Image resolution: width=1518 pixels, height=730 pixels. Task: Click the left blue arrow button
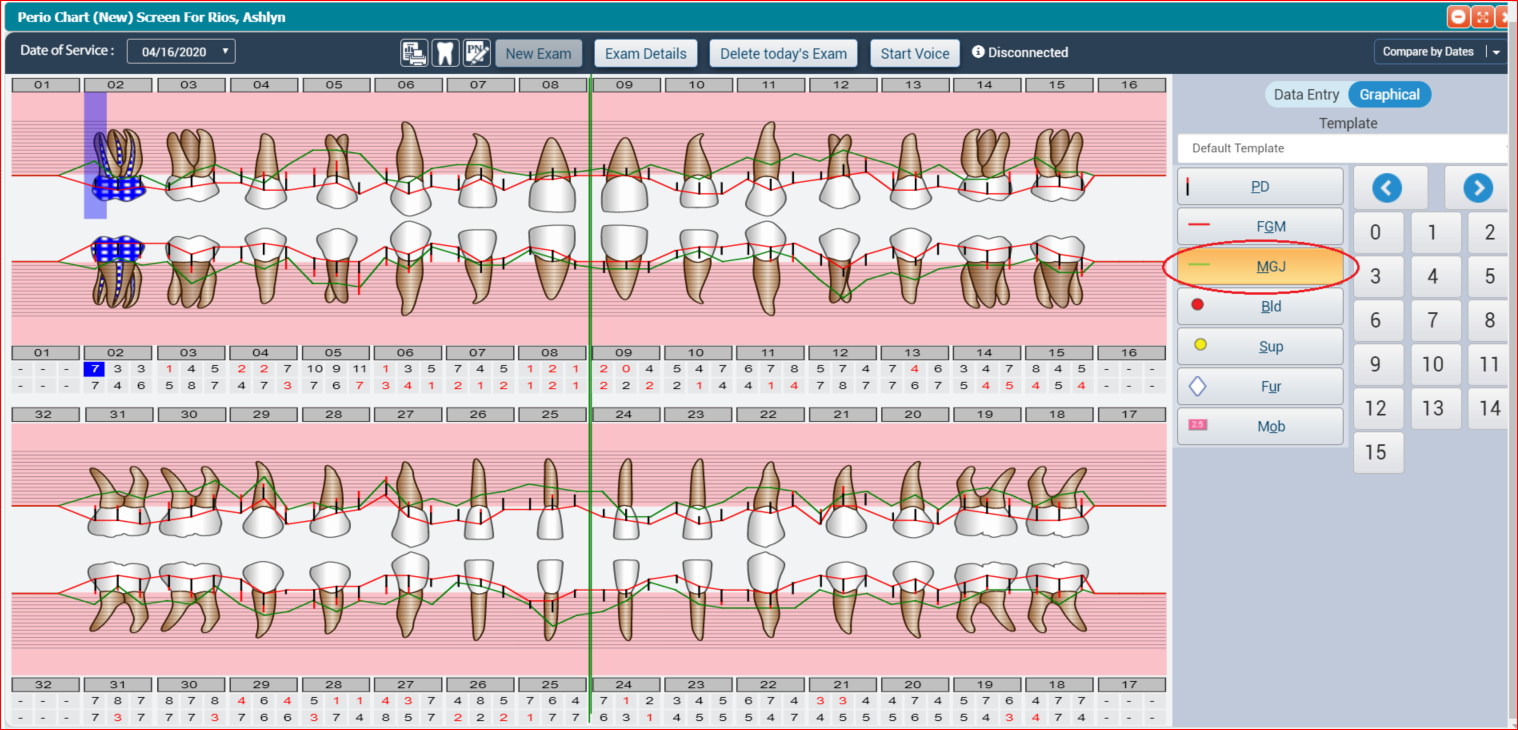click(x=1386, y=188)
